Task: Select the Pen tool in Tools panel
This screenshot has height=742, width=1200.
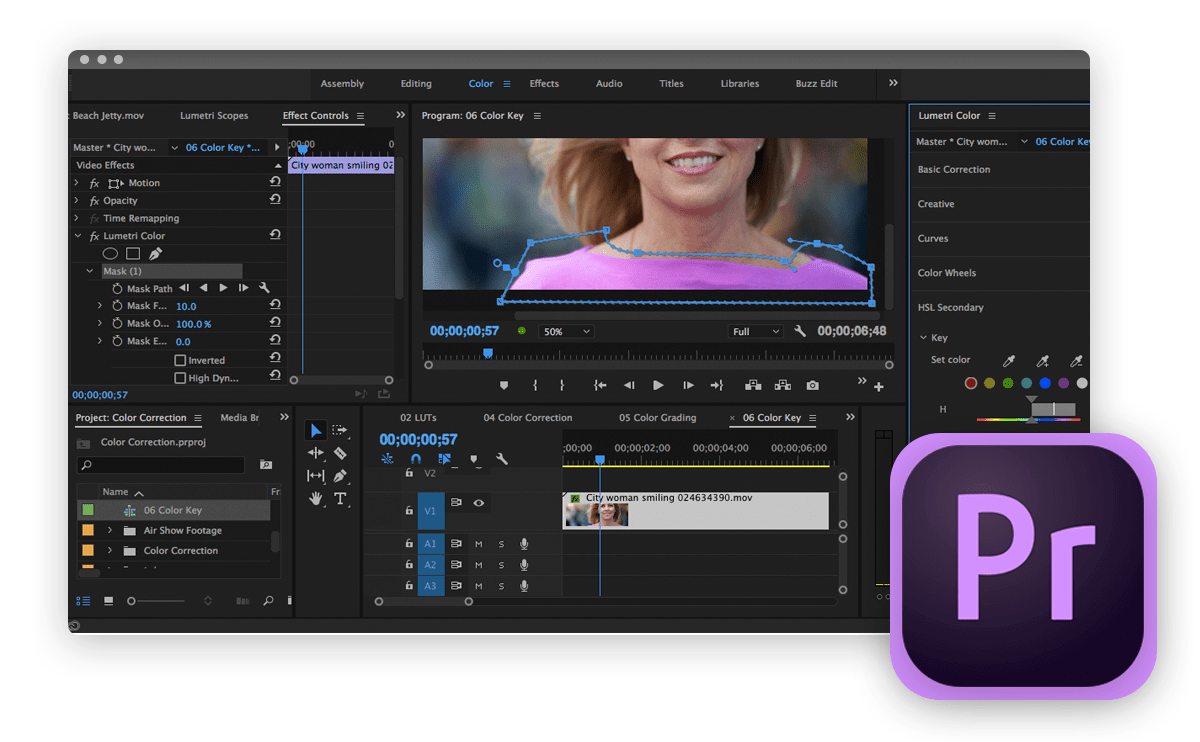Action: point(340,476)
